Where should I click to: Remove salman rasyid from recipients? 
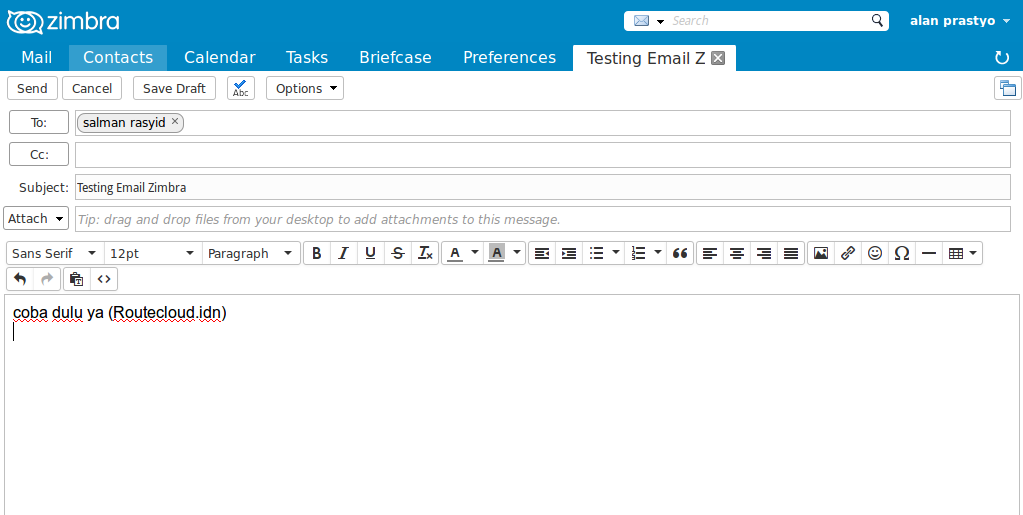(175, 121)
